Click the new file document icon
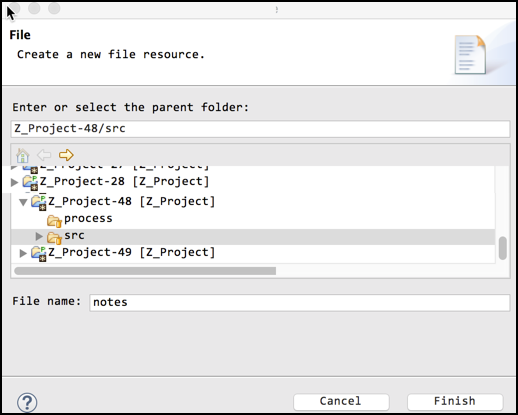Viewport: 518px width, 415px height. click(470, 55)
